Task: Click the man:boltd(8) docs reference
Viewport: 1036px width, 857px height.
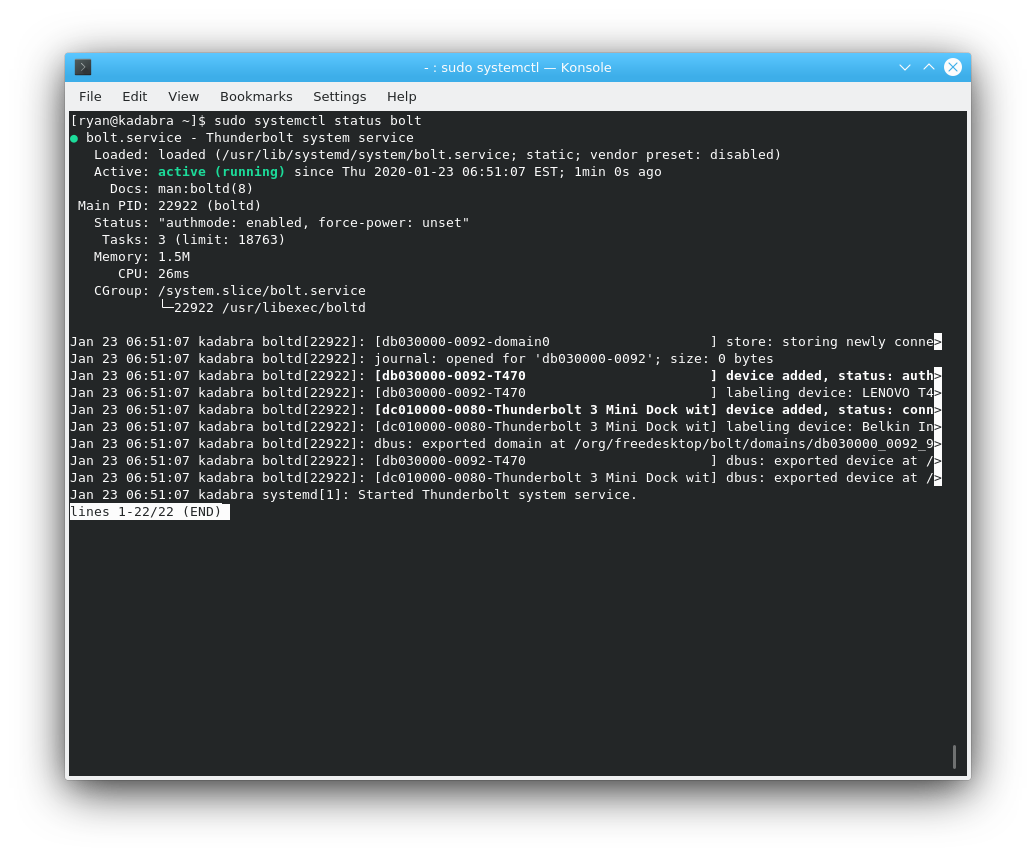Action: [205, 189]
